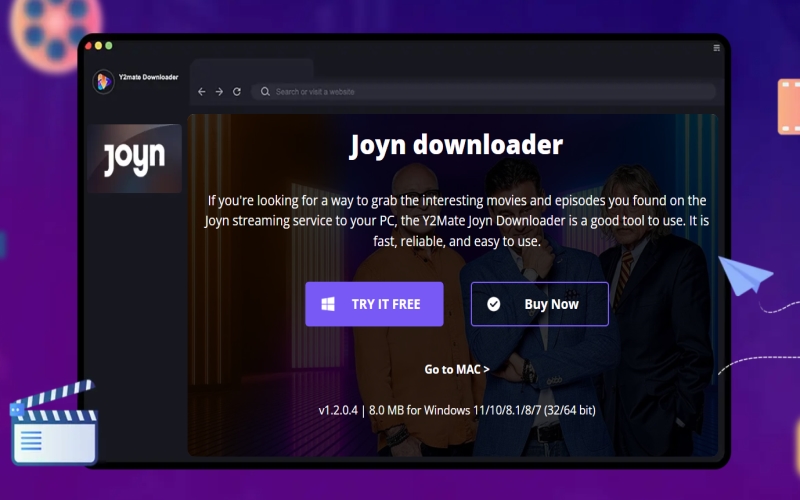Viewport: 800px width, 500px height.
Task: Minimize the window with yellow button
Action: [x=98, y=46]
